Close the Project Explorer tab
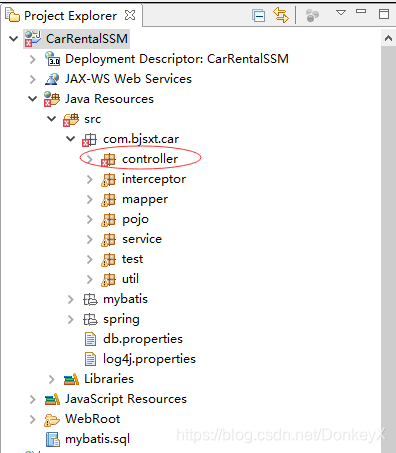Screen dimensions: 396x453 130,15
